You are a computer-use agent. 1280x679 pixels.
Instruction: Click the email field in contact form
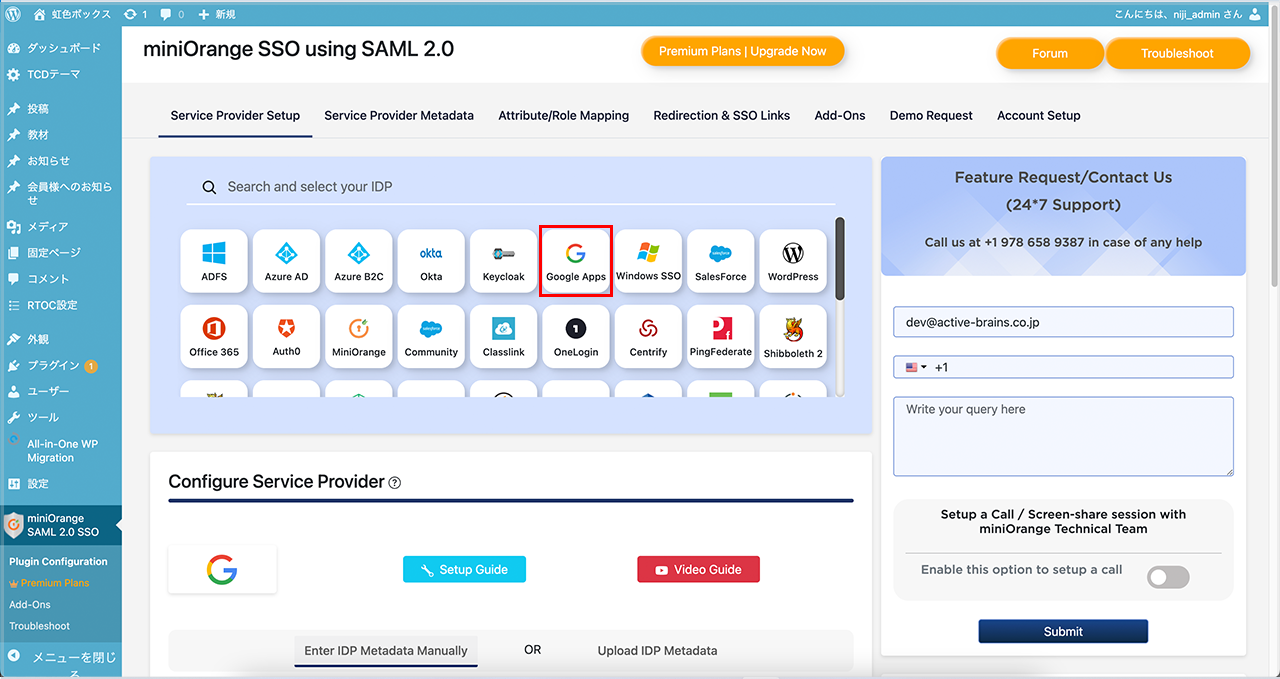[x=1063, y=322]
